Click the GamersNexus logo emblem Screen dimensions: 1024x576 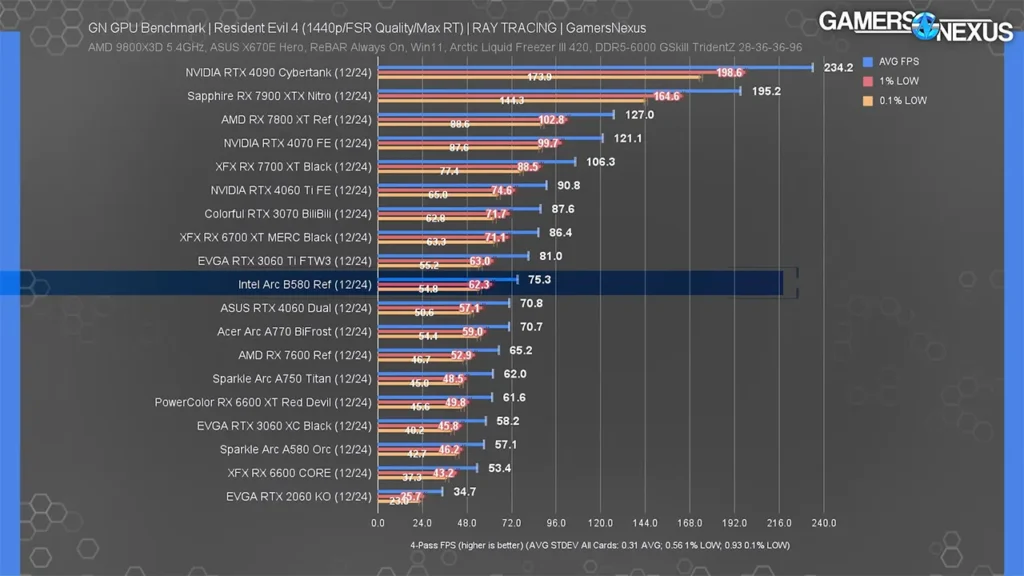(925, 26)
